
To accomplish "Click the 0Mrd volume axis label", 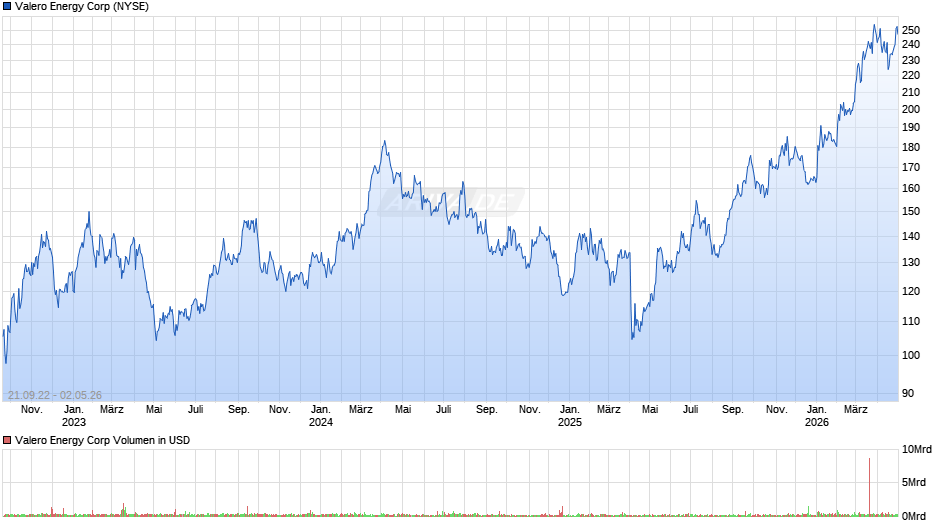I will click(914, 516).
